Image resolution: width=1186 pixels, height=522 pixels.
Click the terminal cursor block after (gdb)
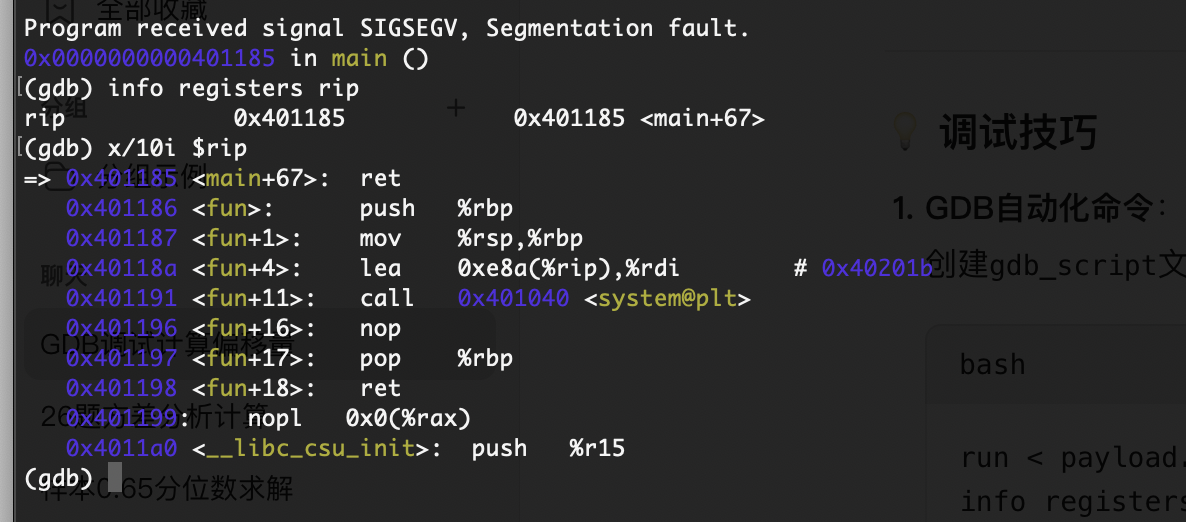click(114, 477)
